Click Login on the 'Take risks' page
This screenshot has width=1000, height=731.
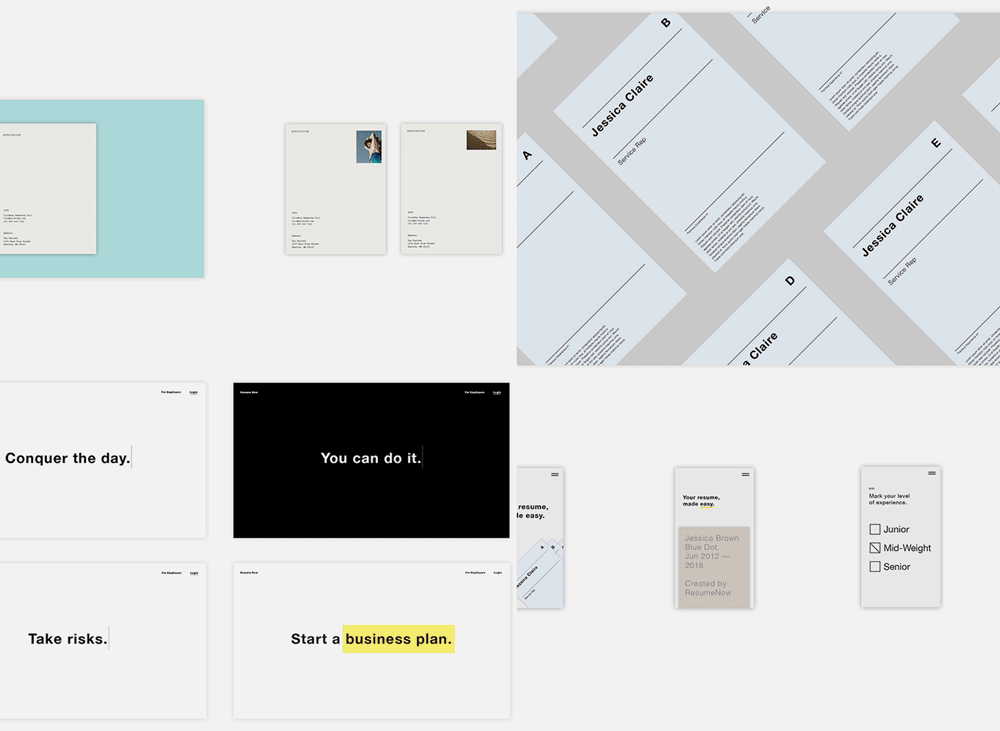coord(194,573)
